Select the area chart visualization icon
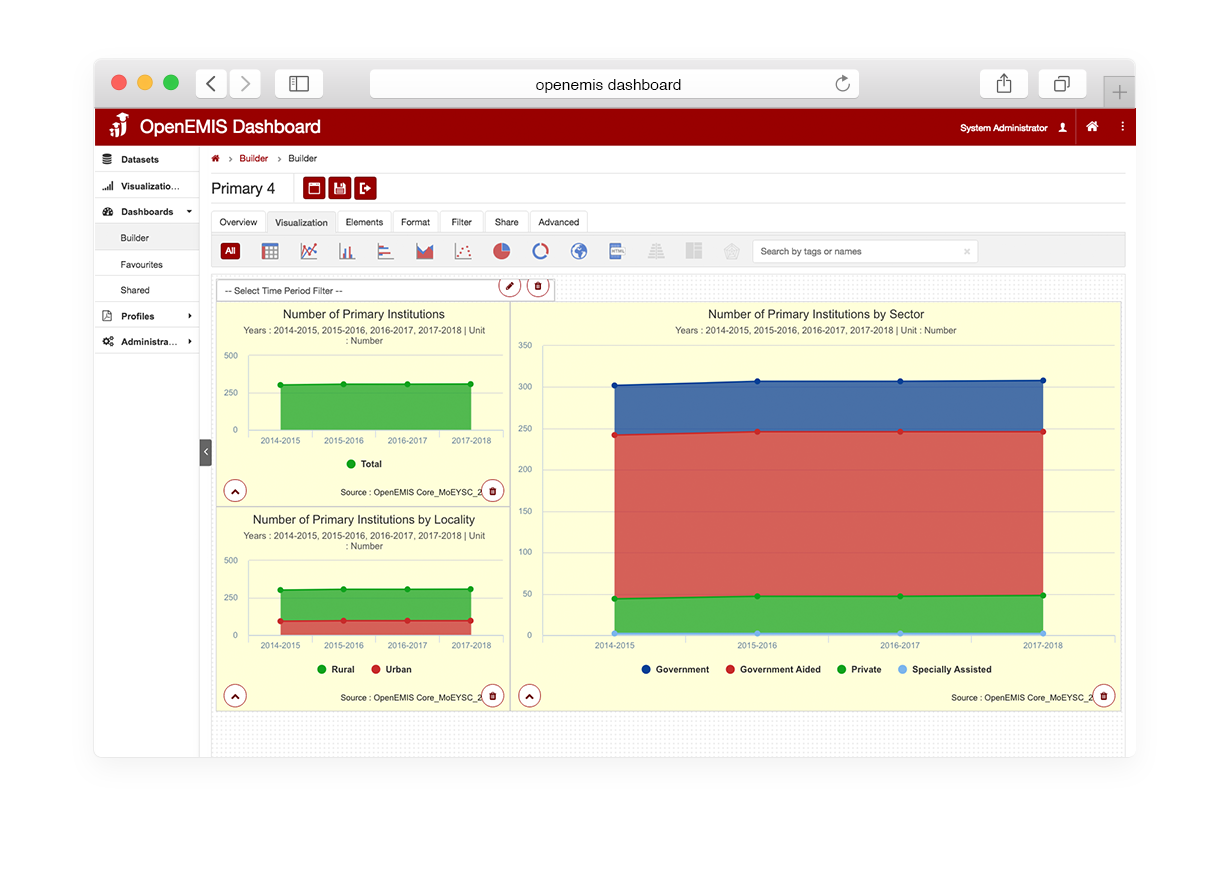The width and height of the screenshot is (1230, 896). click(x=424, y=251)
